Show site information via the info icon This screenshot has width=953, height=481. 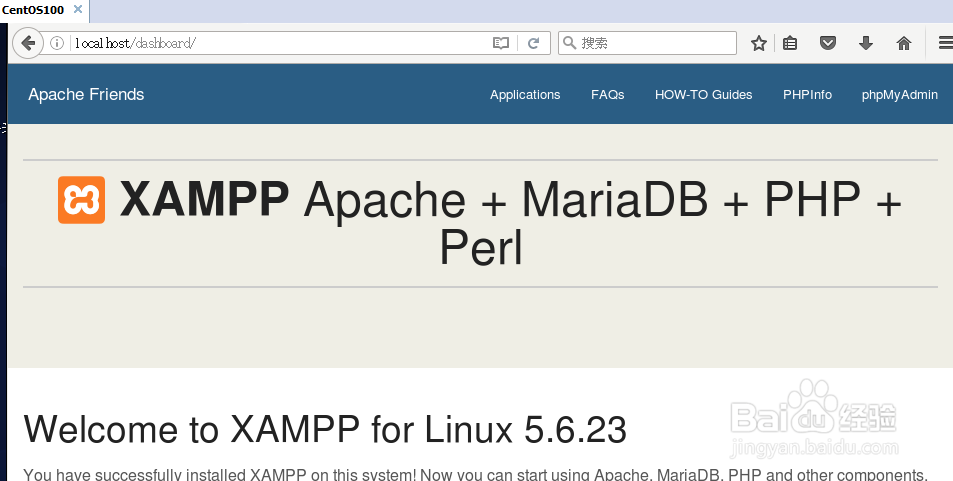click(57, 43)
